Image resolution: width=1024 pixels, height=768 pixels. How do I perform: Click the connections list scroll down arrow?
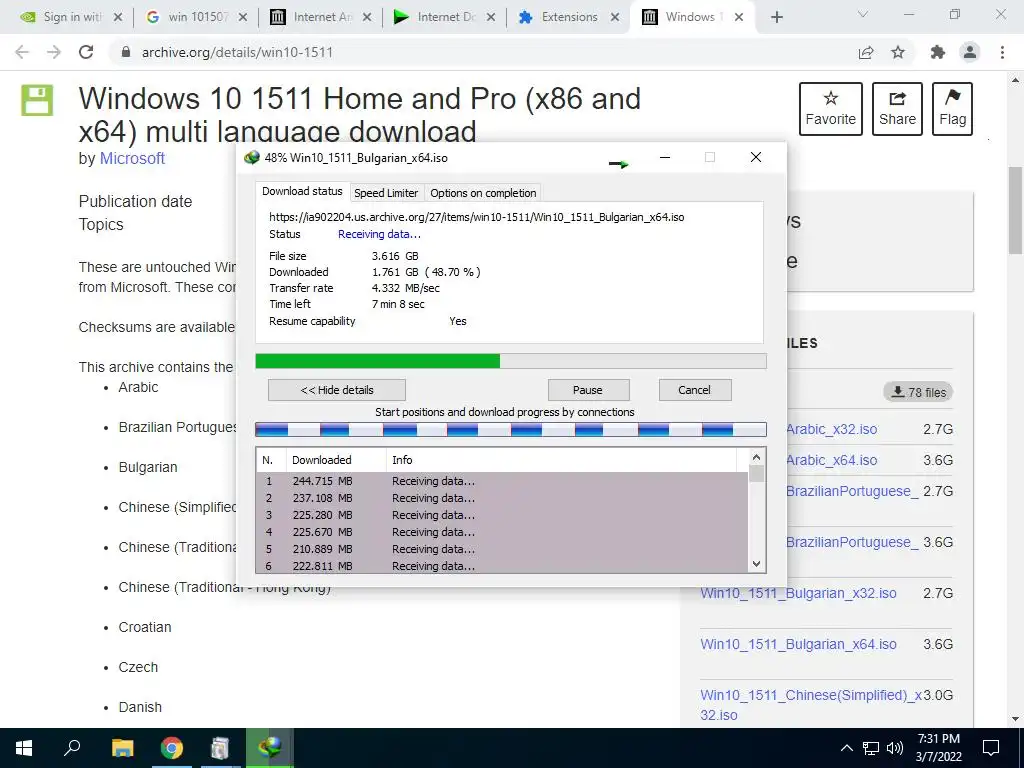pyautogui.click(x=756, y=564)
